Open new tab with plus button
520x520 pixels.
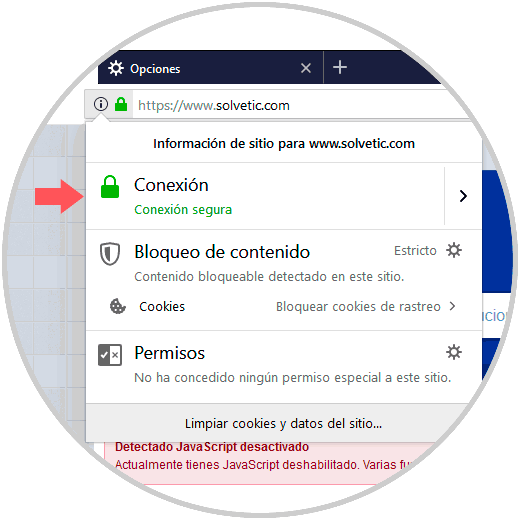coord(340,67)
